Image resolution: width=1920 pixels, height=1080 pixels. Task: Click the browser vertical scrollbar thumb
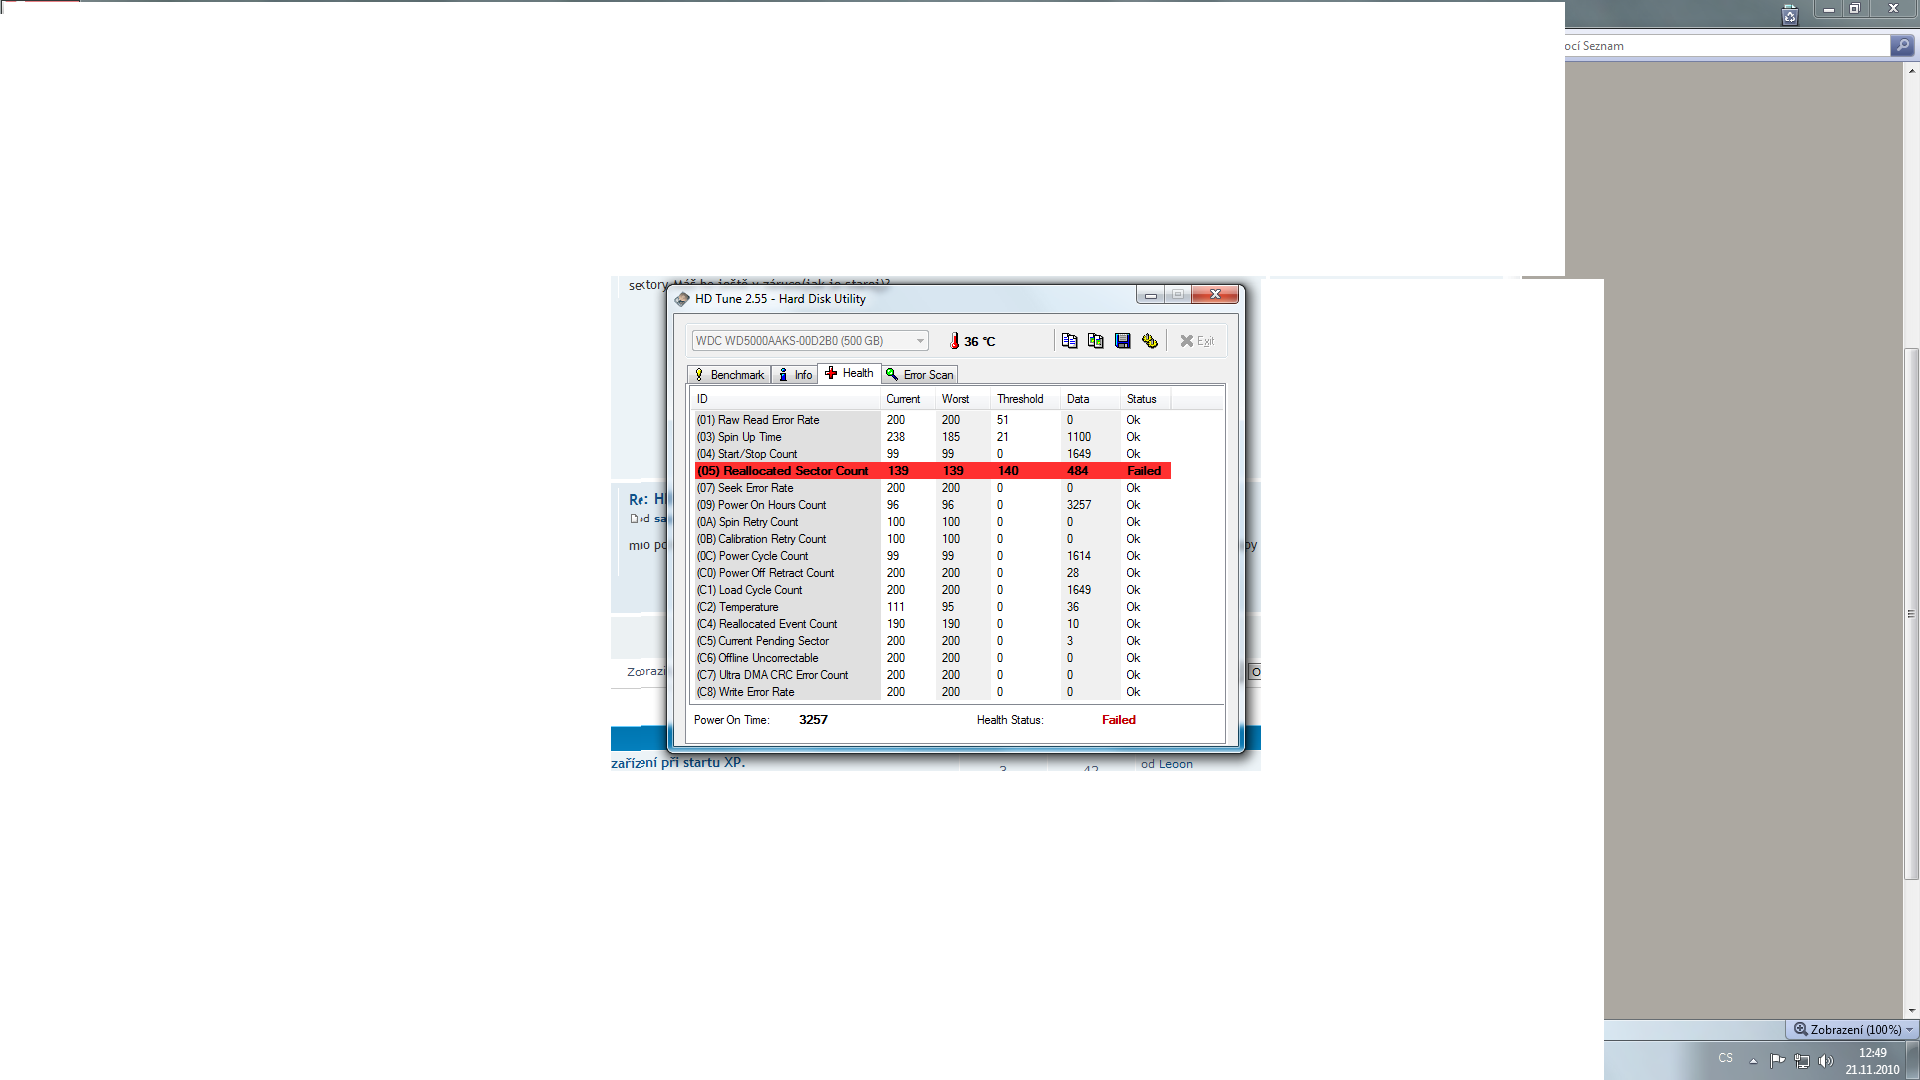[1911, 612]
